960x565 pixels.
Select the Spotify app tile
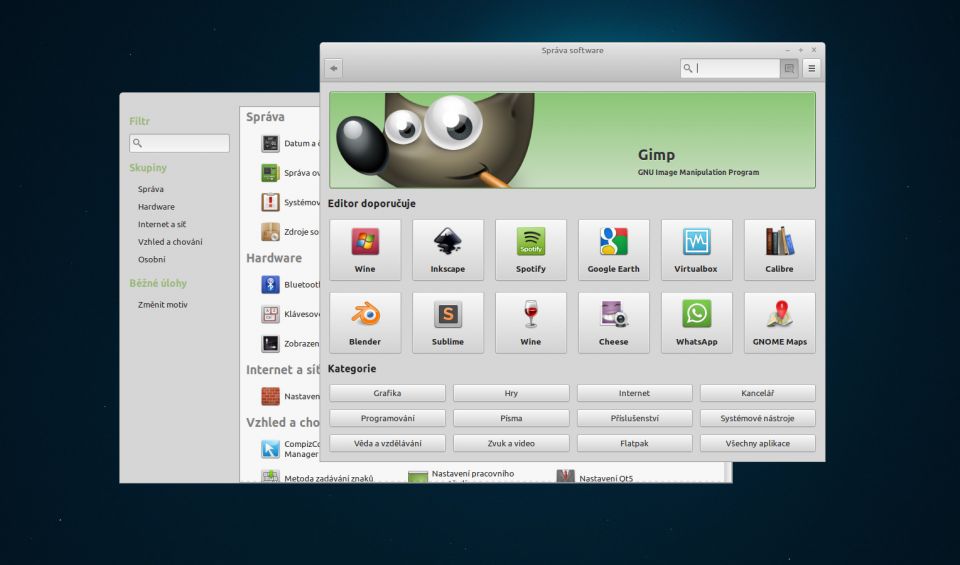pos(531,250)
